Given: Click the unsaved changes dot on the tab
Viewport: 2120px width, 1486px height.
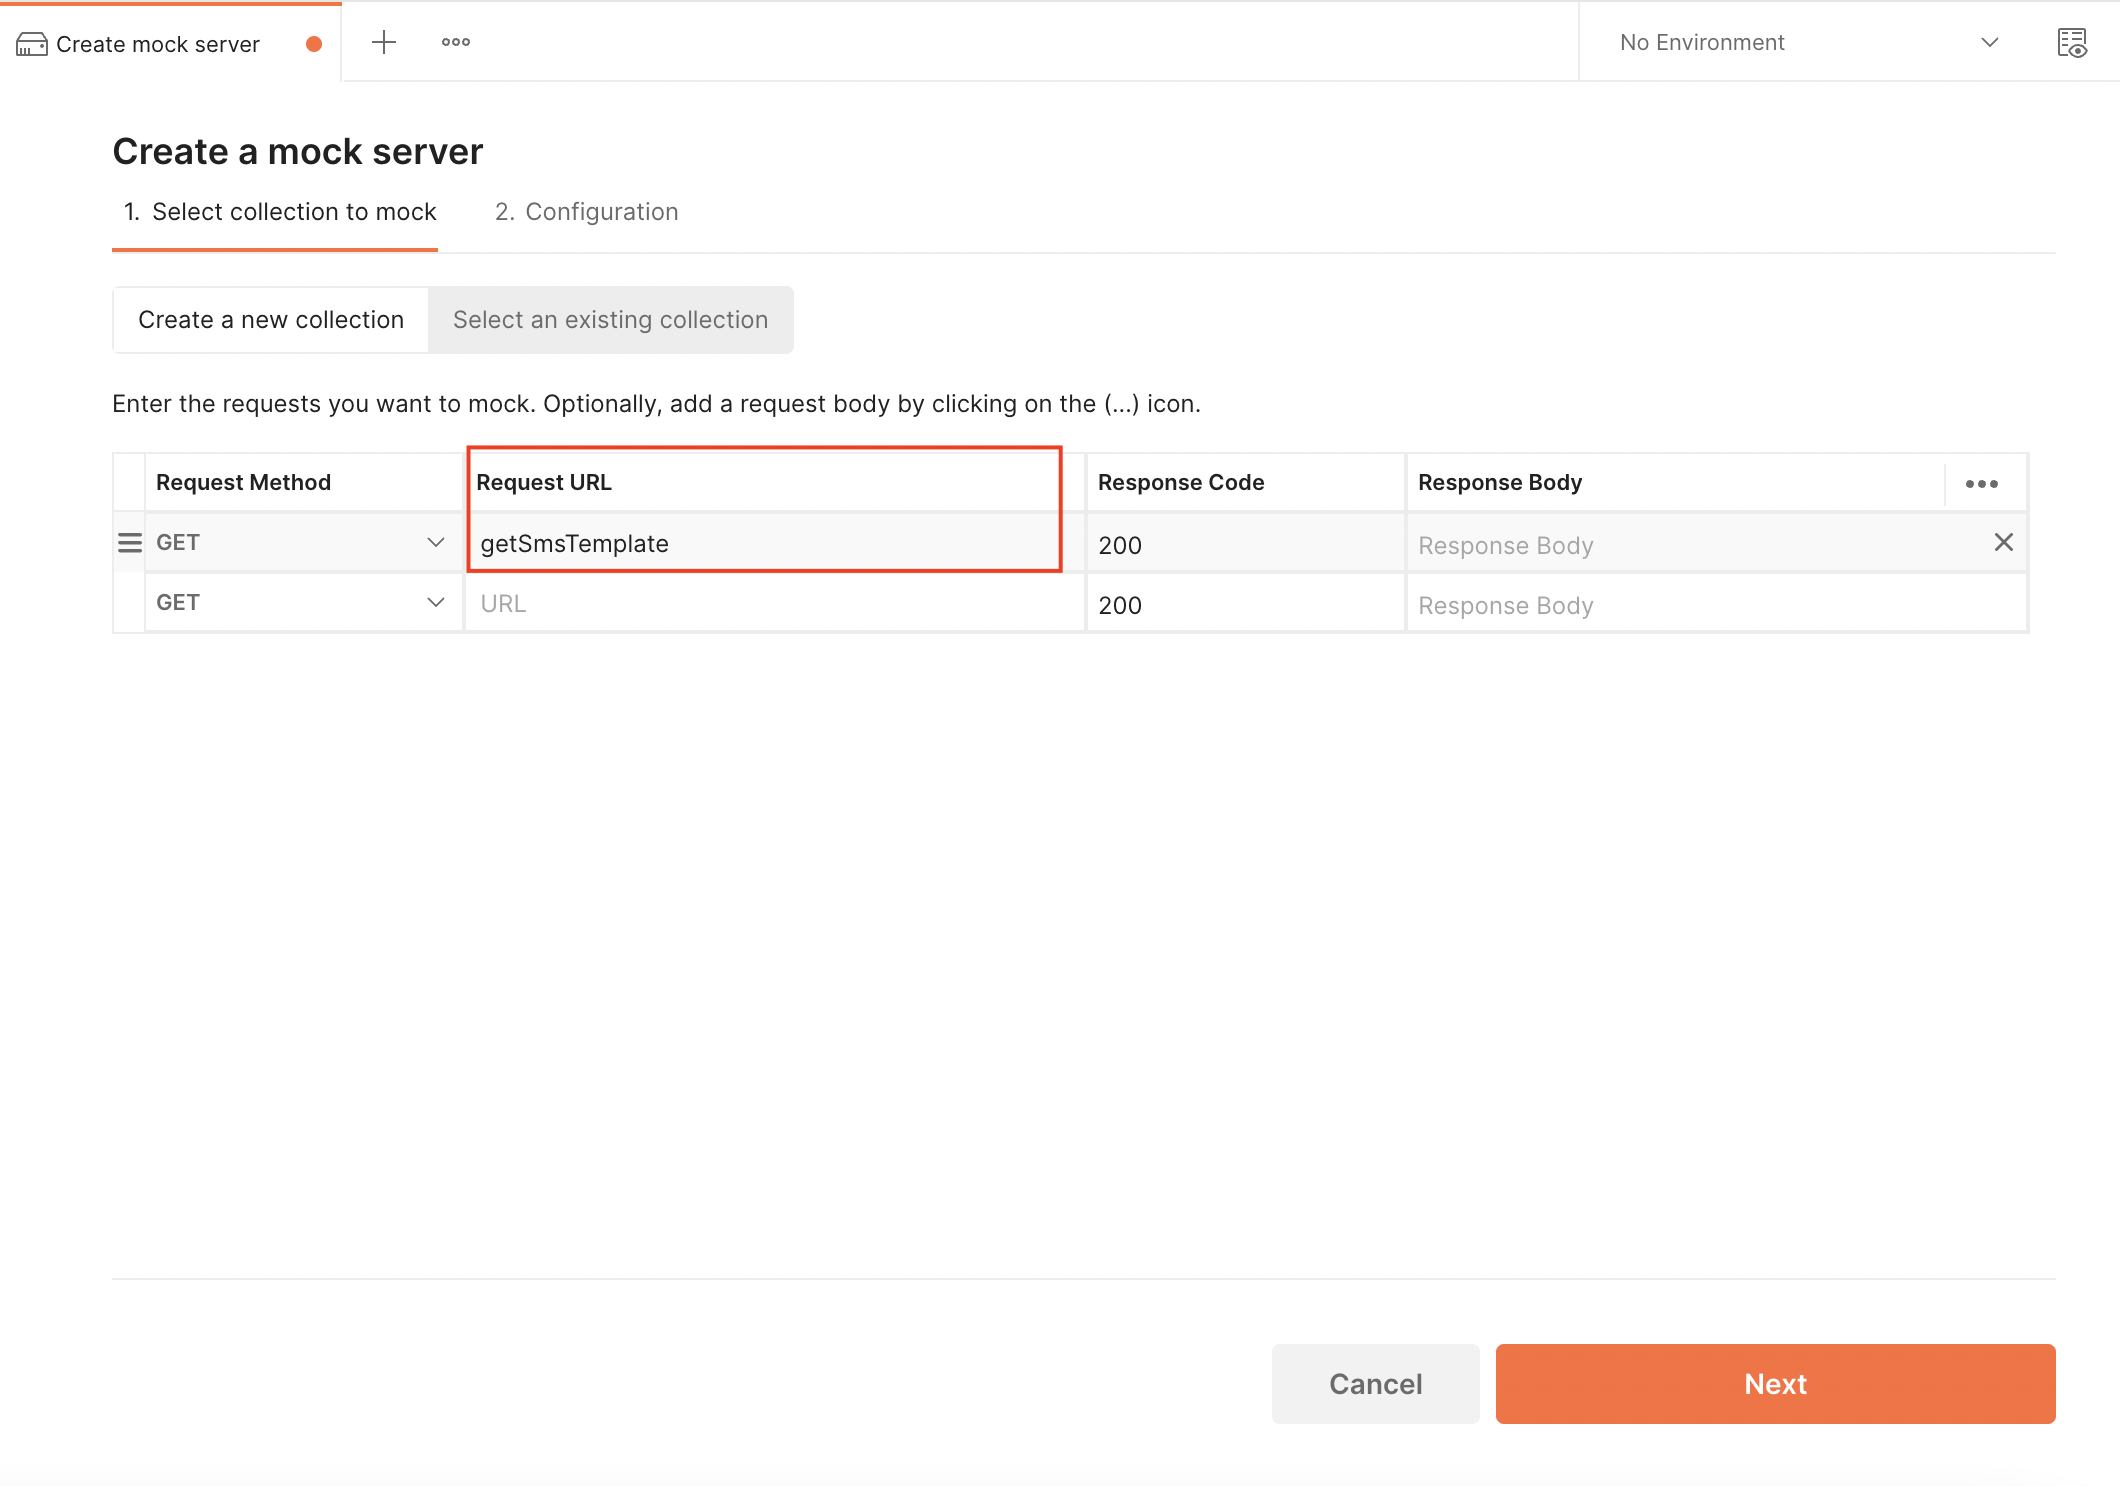Looking at the screenshot, I should click(x=314, y=44).
